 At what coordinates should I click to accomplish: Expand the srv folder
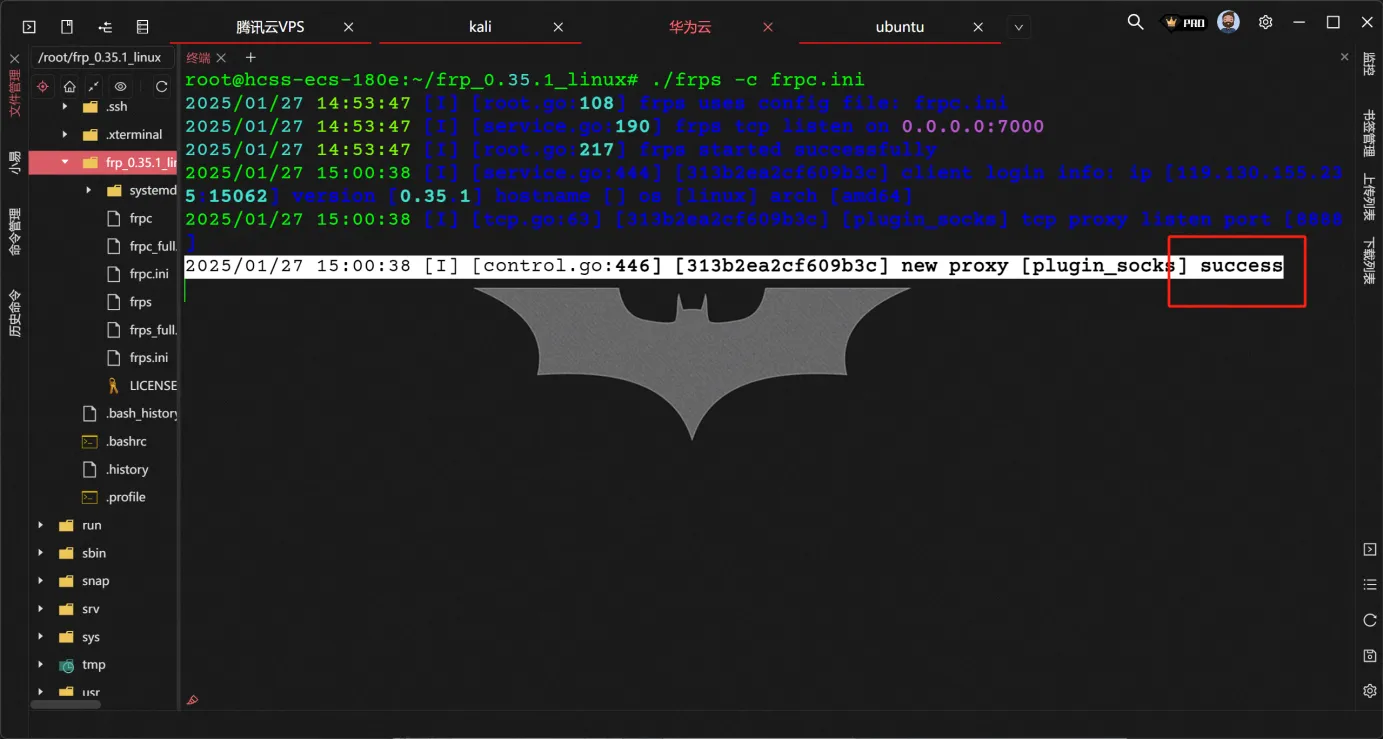point(41,609)
